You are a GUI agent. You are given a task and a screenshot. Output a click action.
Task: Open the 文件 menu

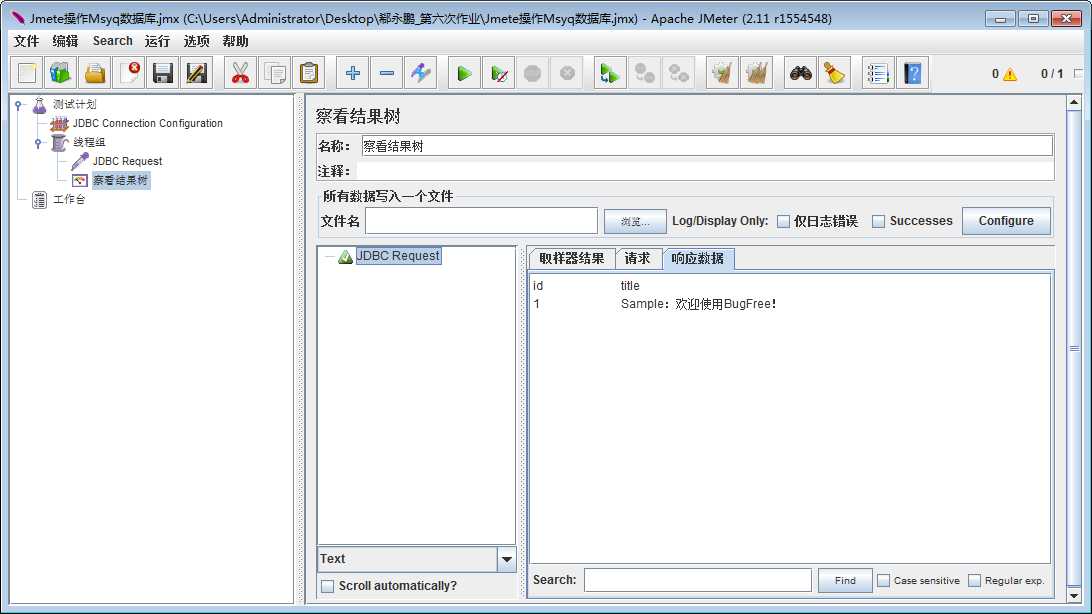(26, 41)
